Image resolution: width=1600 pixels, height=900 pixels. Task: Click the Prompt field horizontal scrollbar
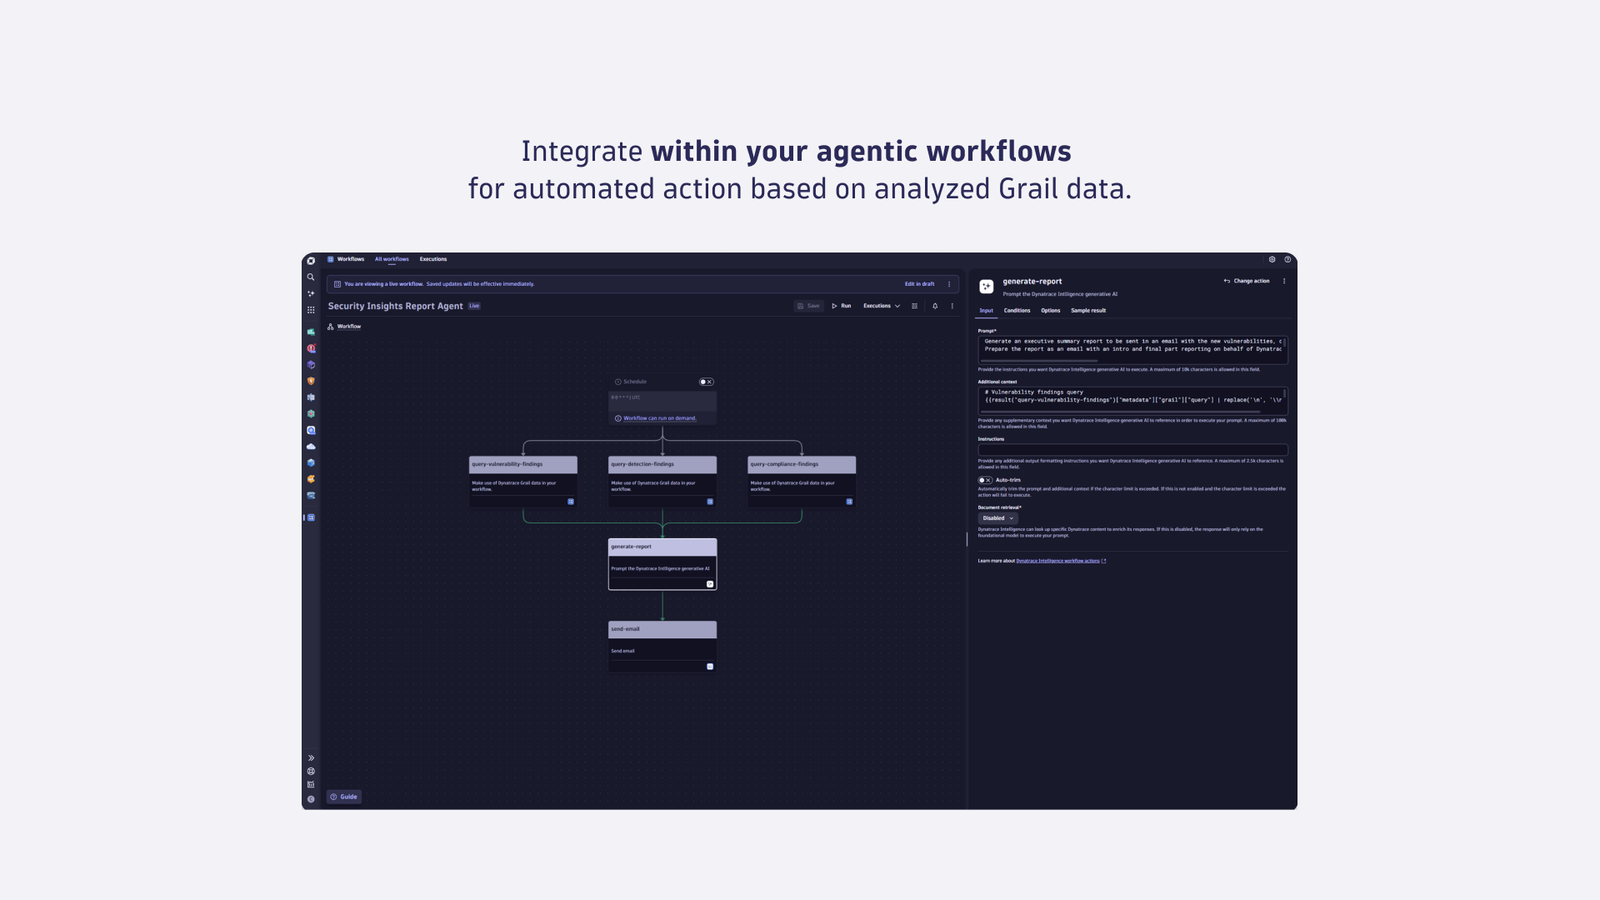coord(1040,361)
